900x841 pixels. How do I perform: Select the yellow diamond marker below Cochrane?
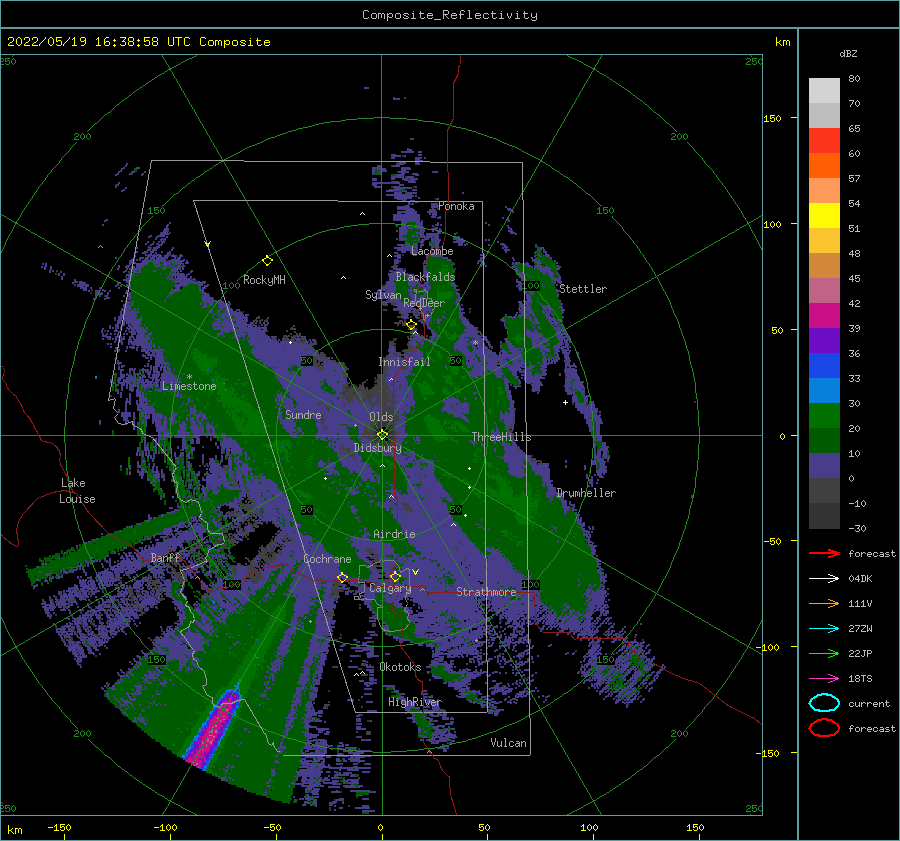pos(342,577)
